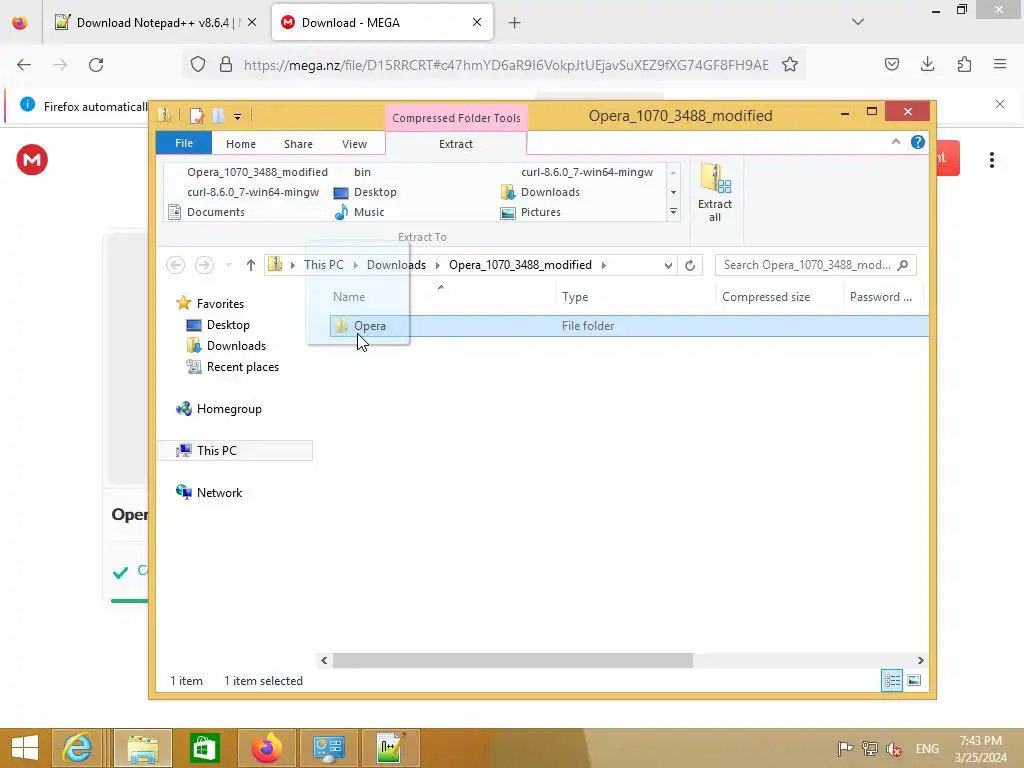Open Favorites in the navigation pane

click(x=220, y=304)
